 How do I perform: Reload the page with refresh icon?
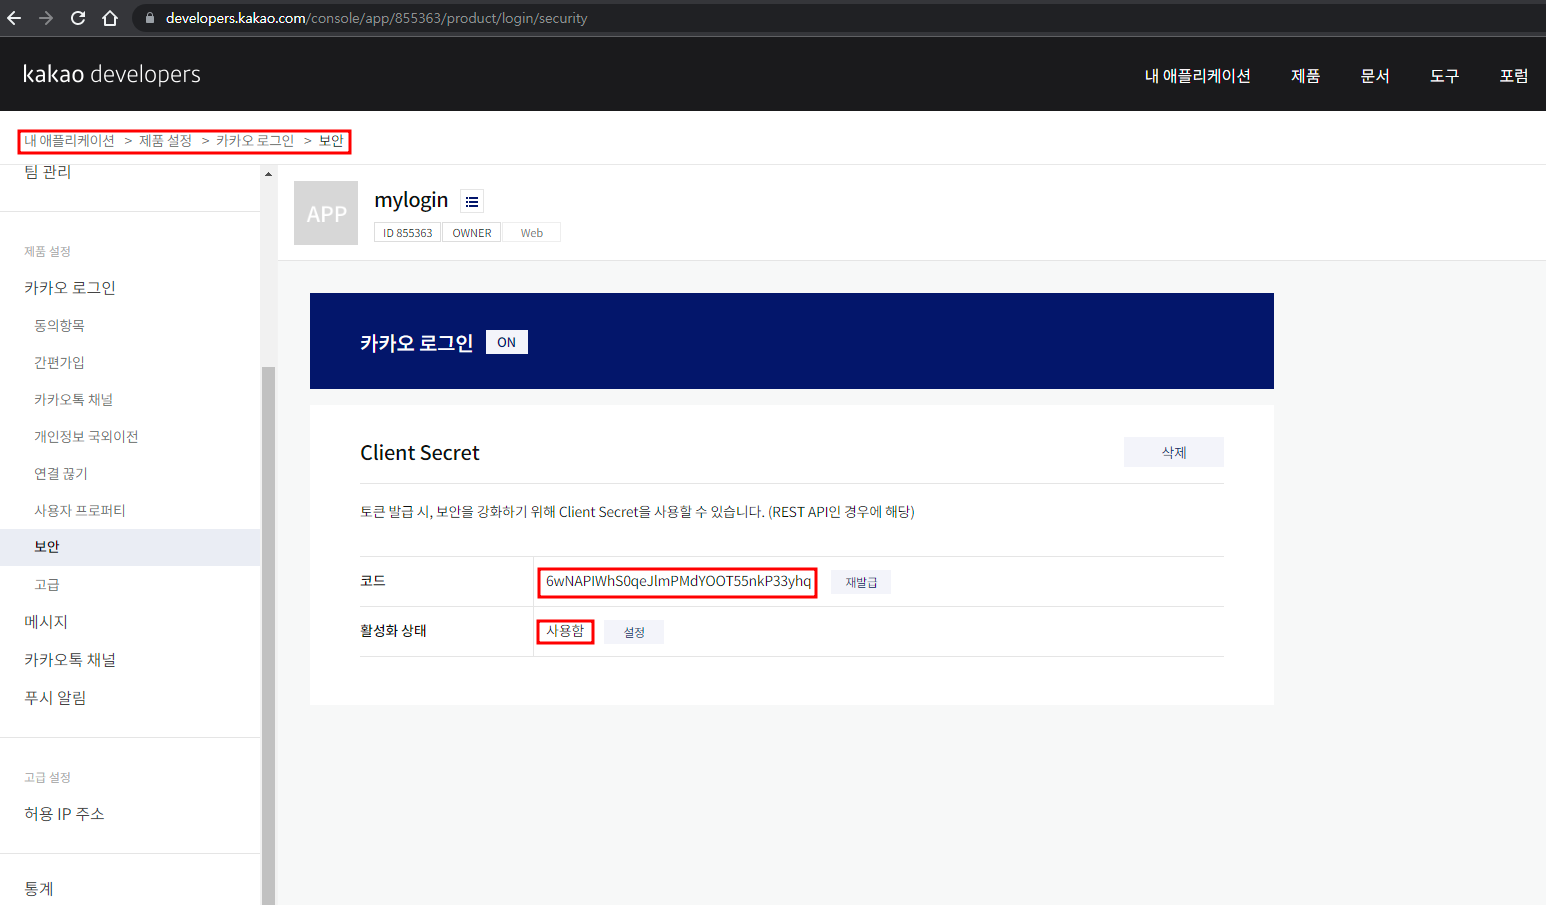(78, 18)
